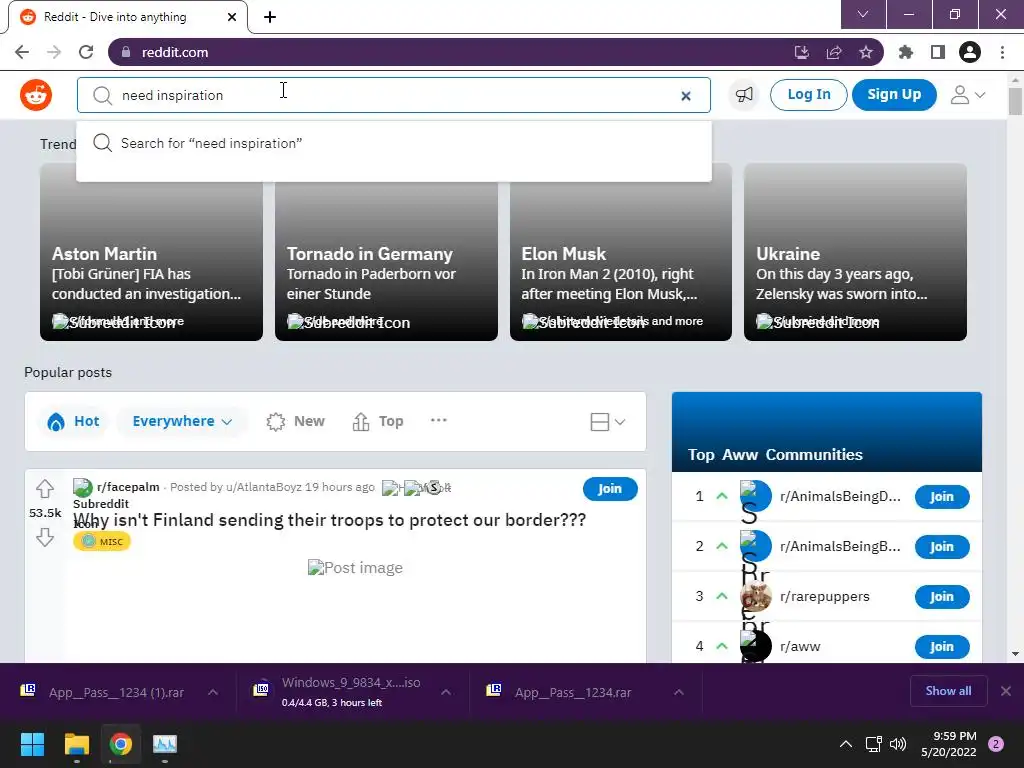1024x768 pixels.
Task: Open the Chrome profile avatar
Action: [970, 52]
